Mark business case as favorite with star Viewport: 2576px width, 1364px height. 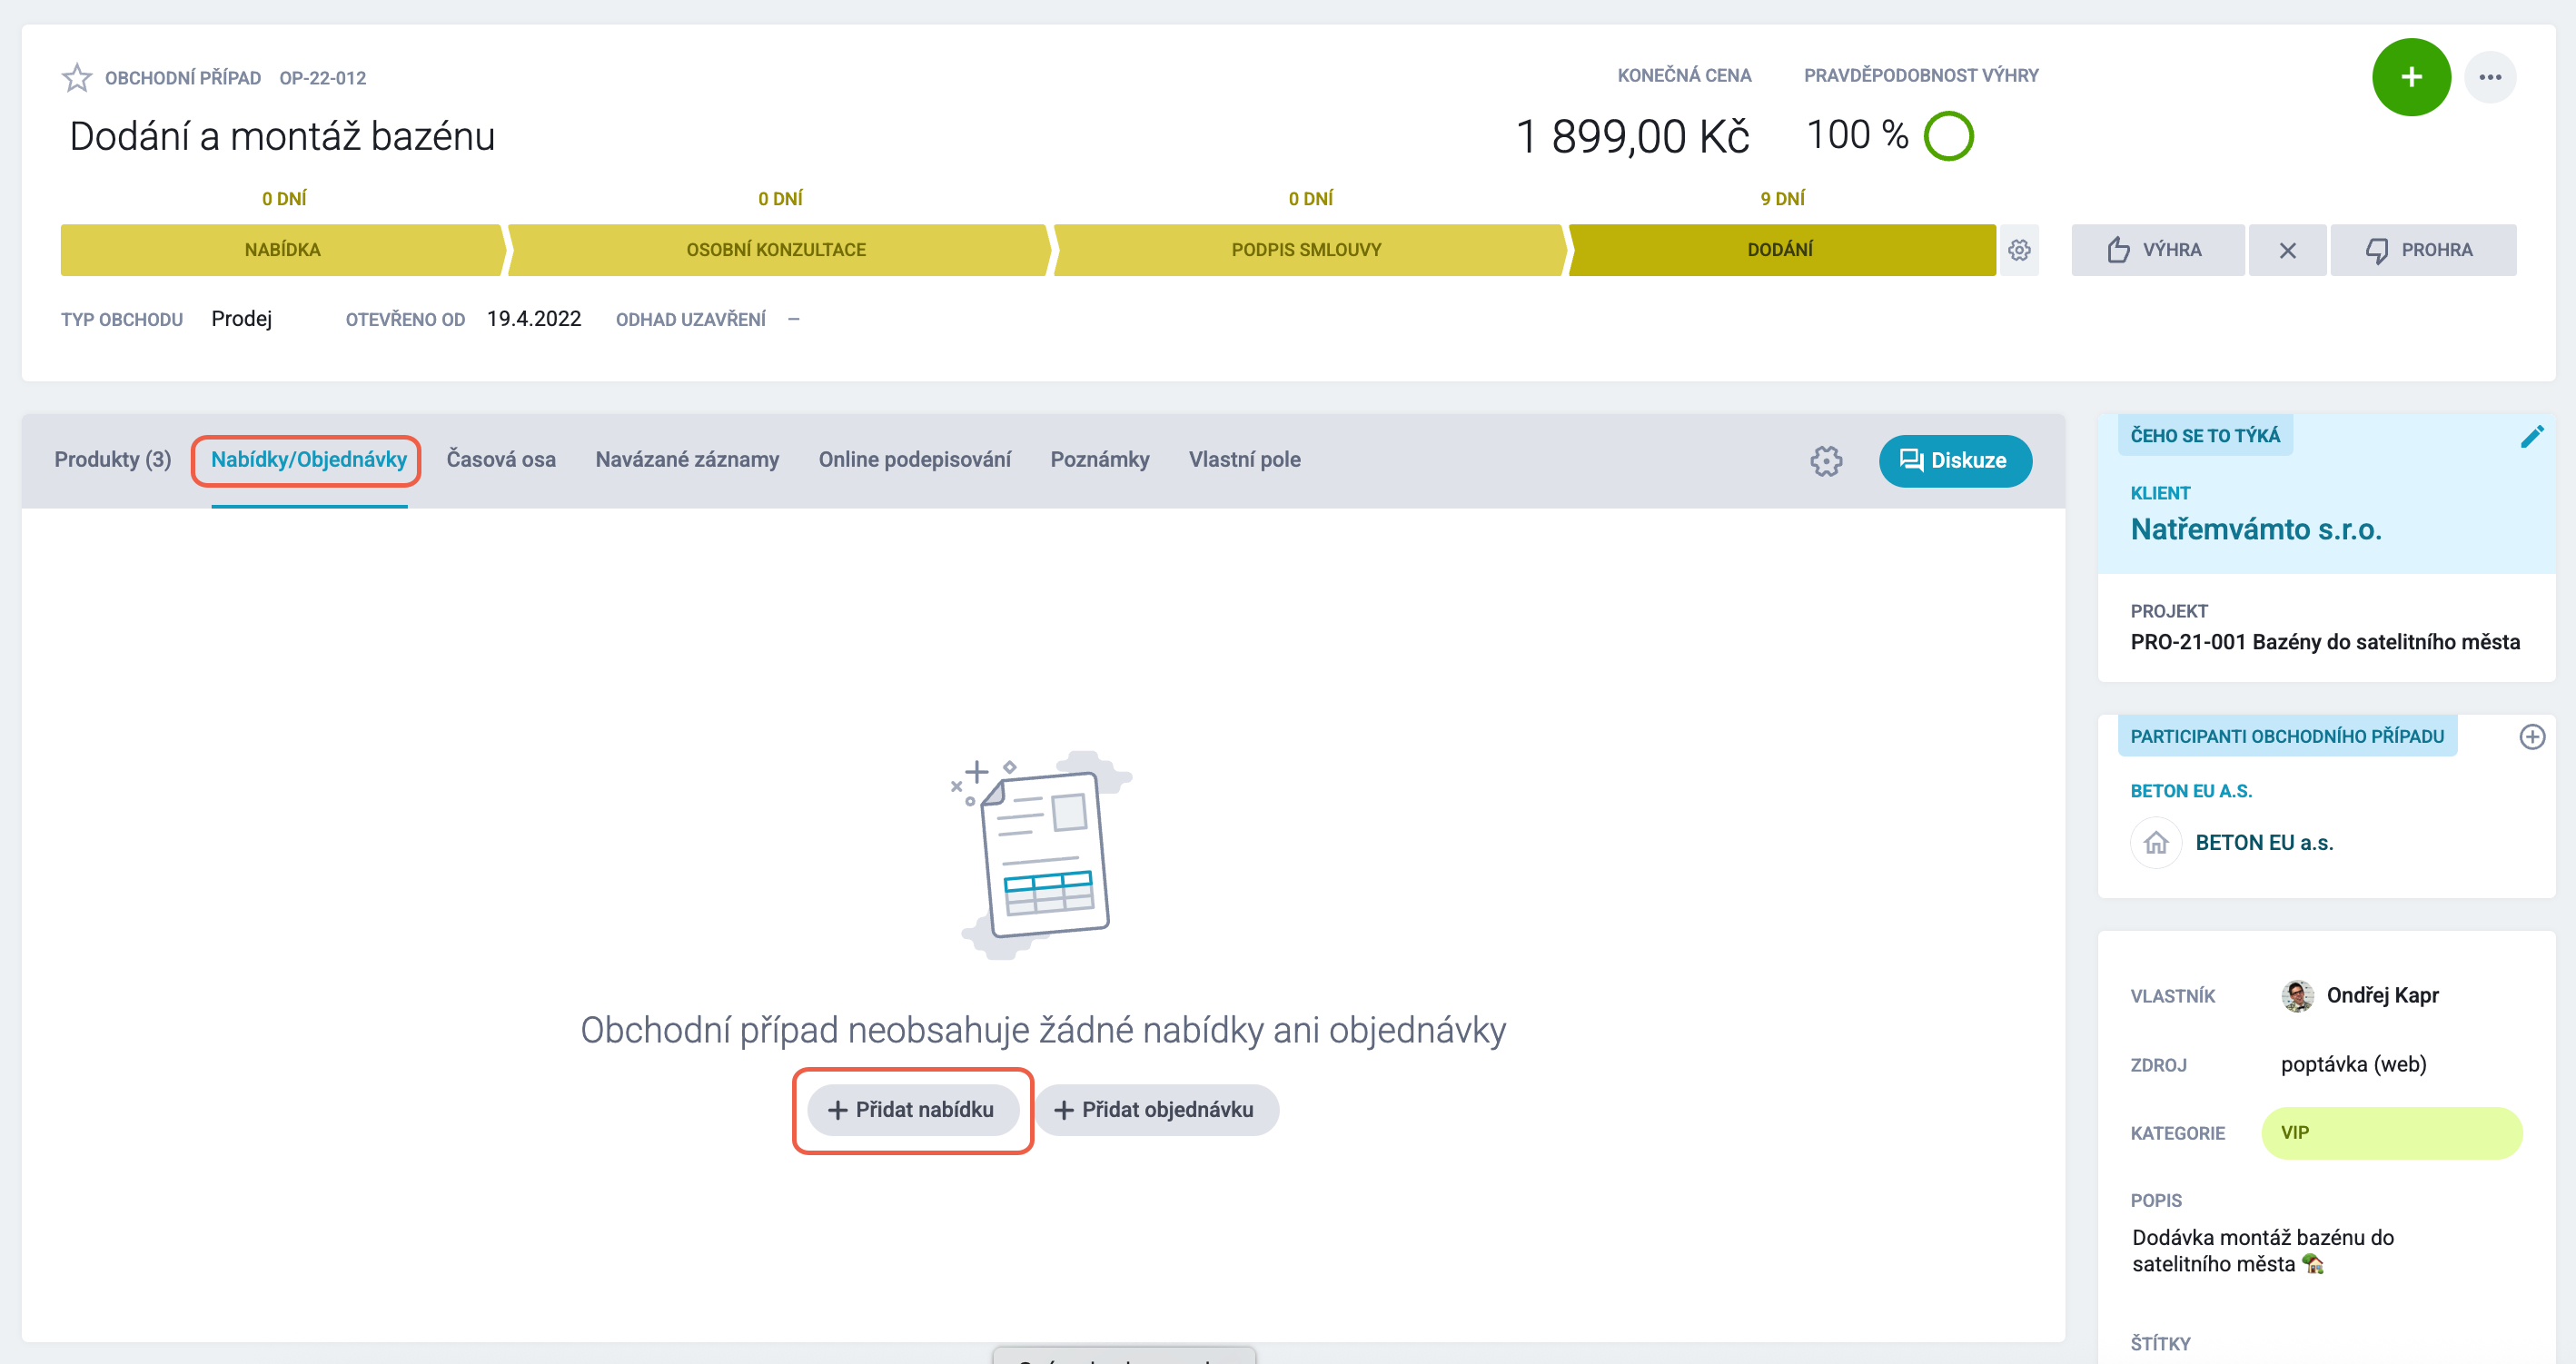point(77,77)
